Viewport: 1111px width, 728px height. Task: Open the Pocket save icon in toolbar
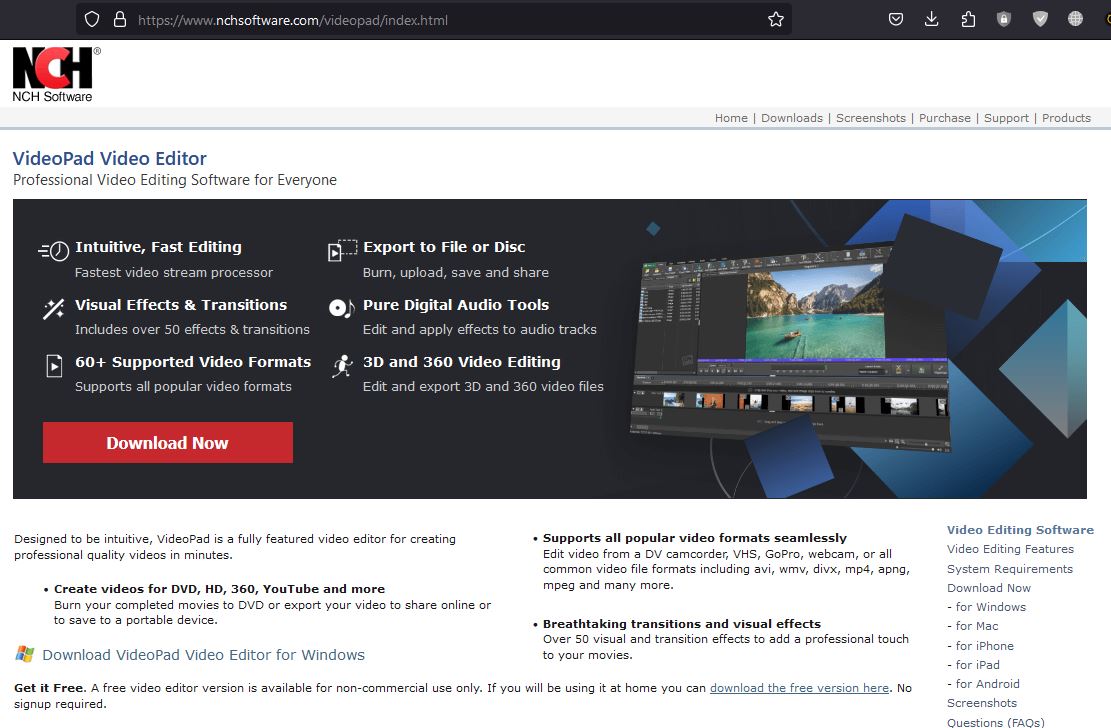(896, 20)
